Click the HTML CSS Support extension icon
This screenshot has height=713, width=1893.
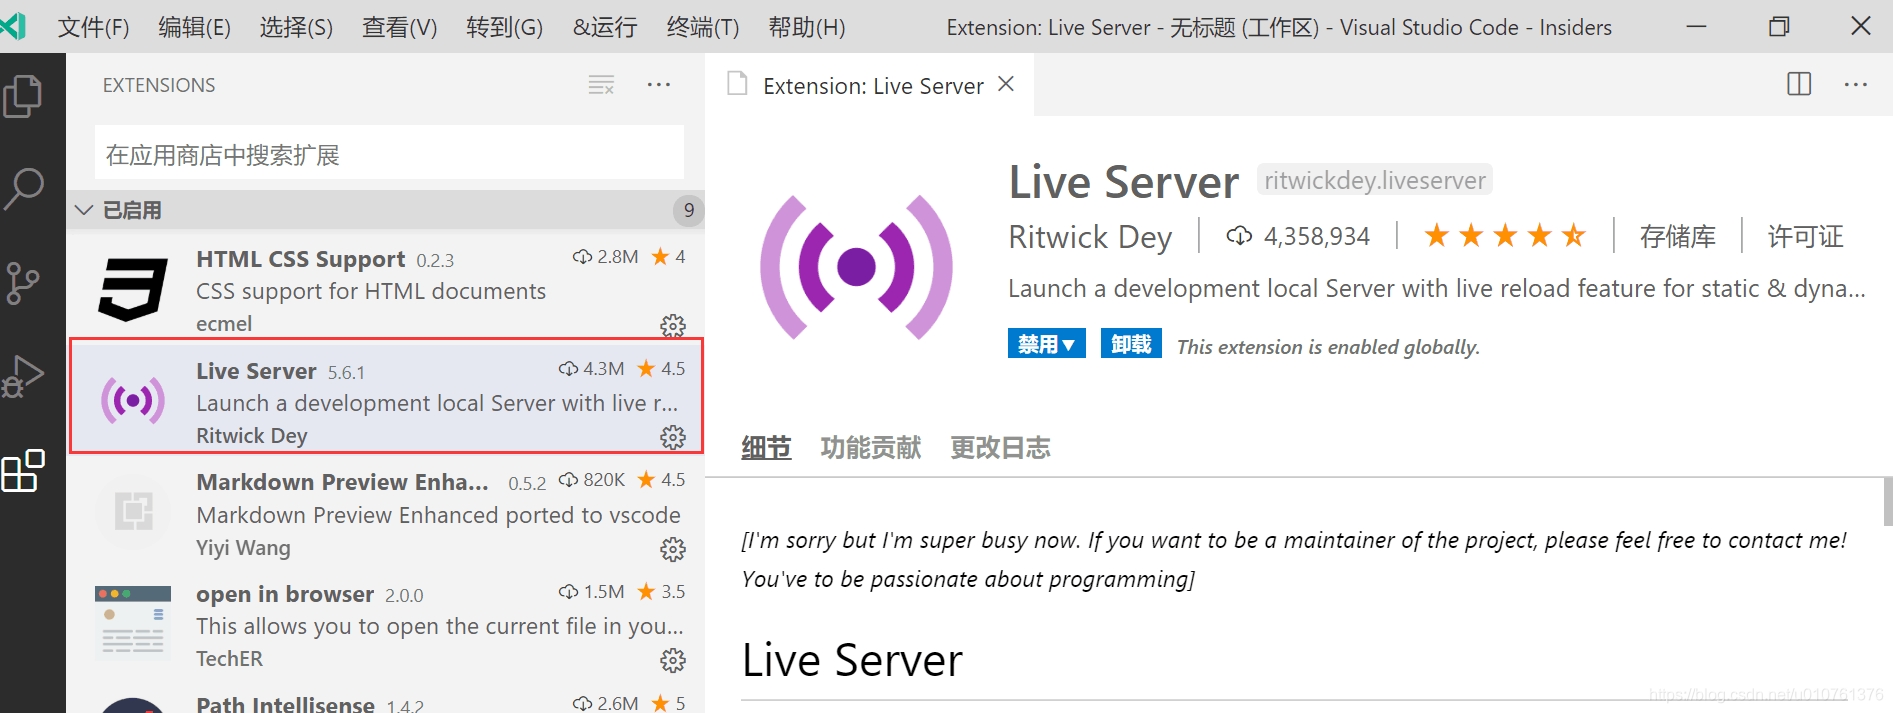[133, 290]
